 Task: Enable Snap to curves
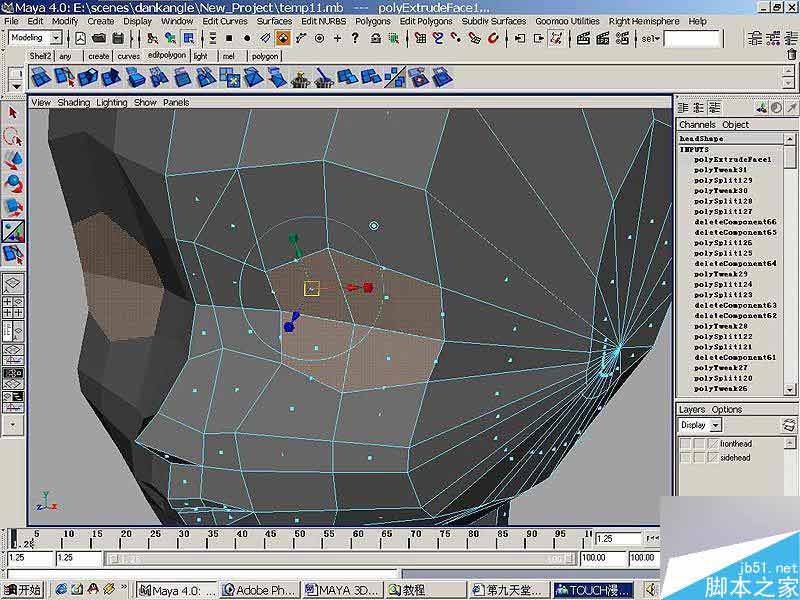coord(438,38)
